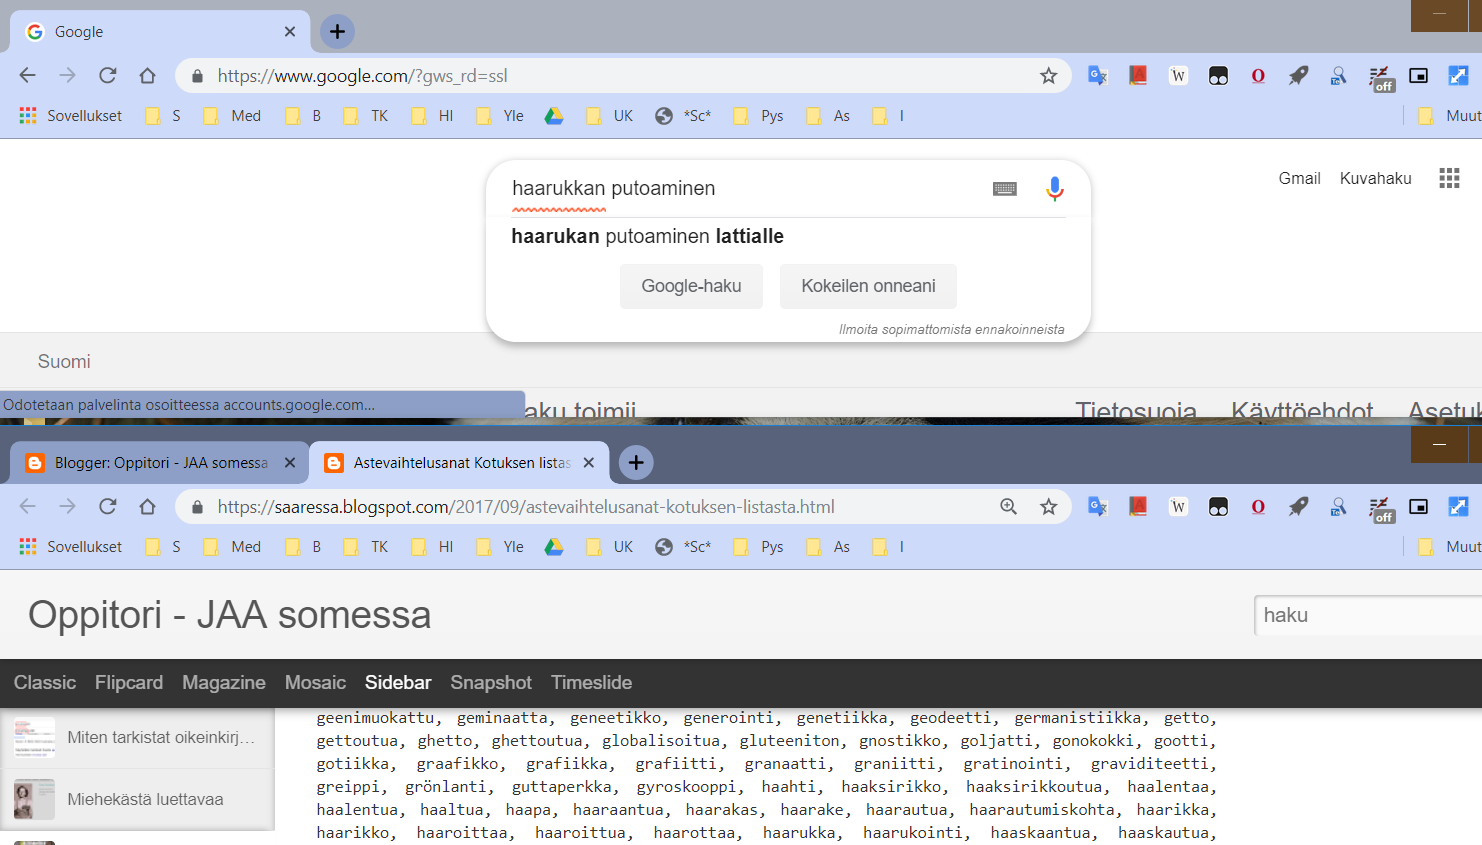Image resolution: width=1482 pixels, height=845 pixels.
Task: Open Yle bookmark folder in top window
Action: pos(500,116)
